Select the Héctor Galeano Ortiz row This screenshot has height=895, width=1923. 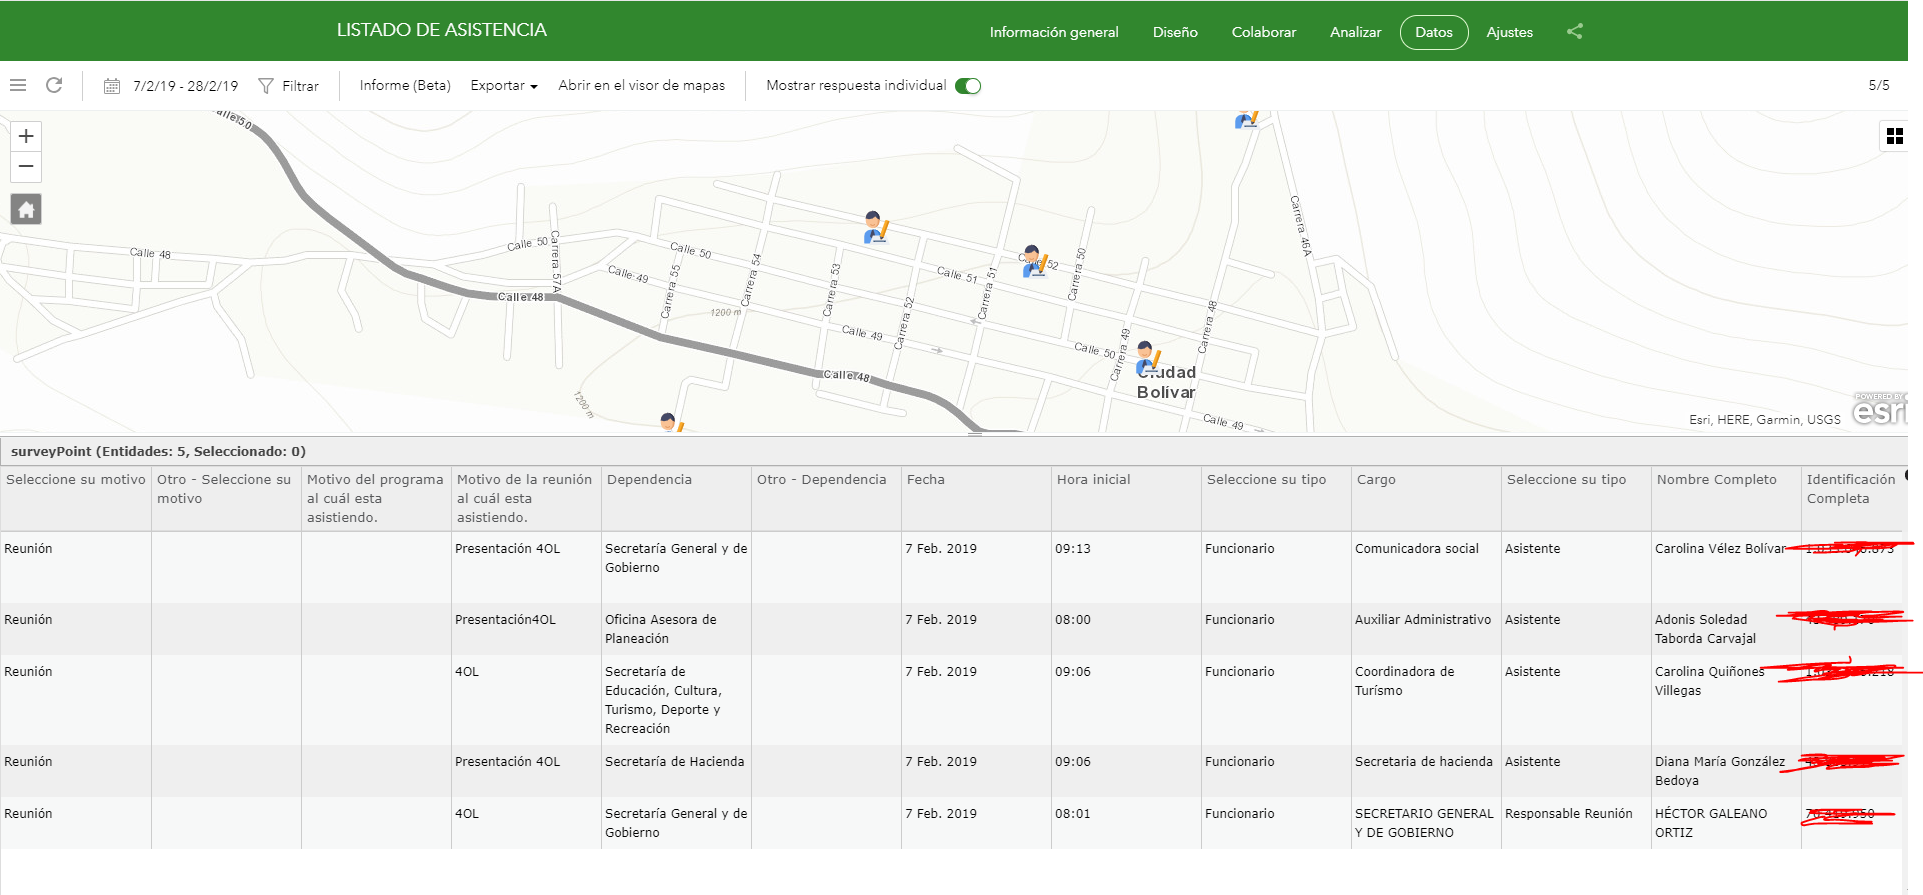pos(1710,822)
